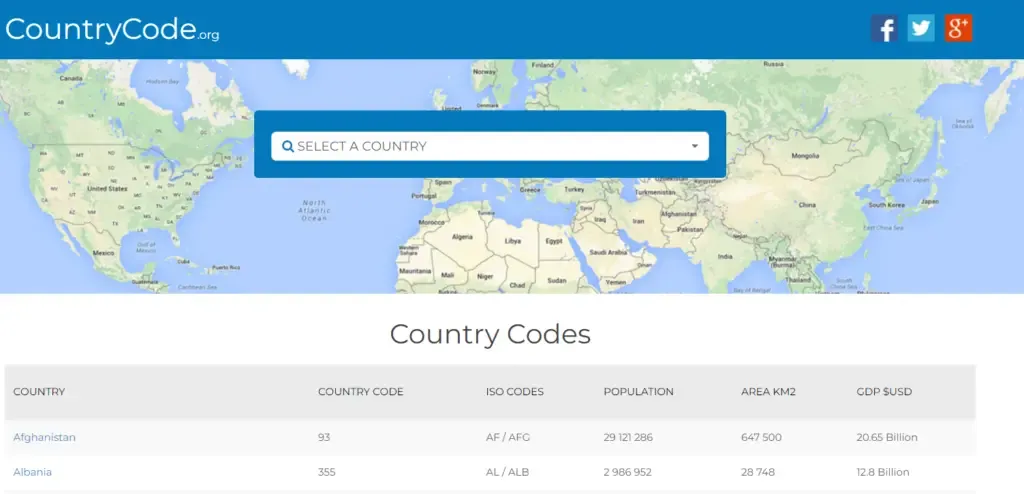Click North Atlantic Ocean label on map
Screen dimensions: 1024x494
(x=314, y=210)
